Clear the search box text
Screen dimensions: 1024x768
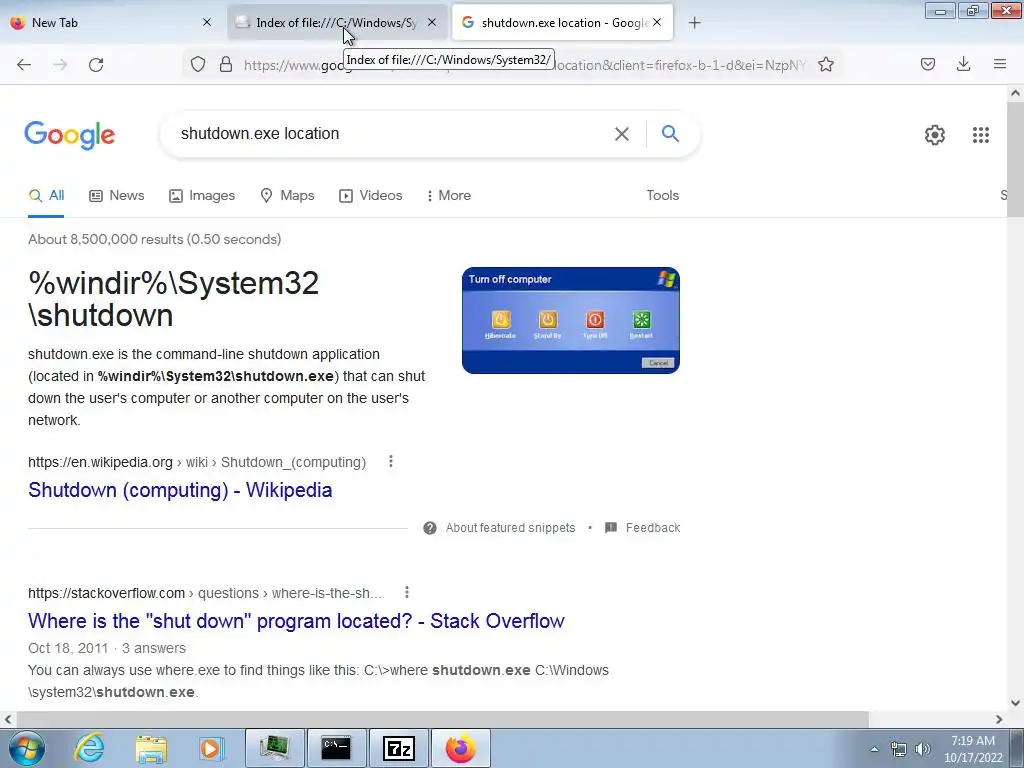coord(622,134)
